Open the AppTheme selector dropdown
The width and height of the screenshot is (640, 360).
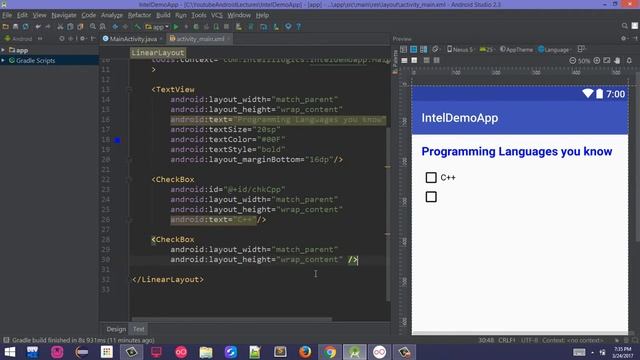pyautogui.click(x=516, y=49)
